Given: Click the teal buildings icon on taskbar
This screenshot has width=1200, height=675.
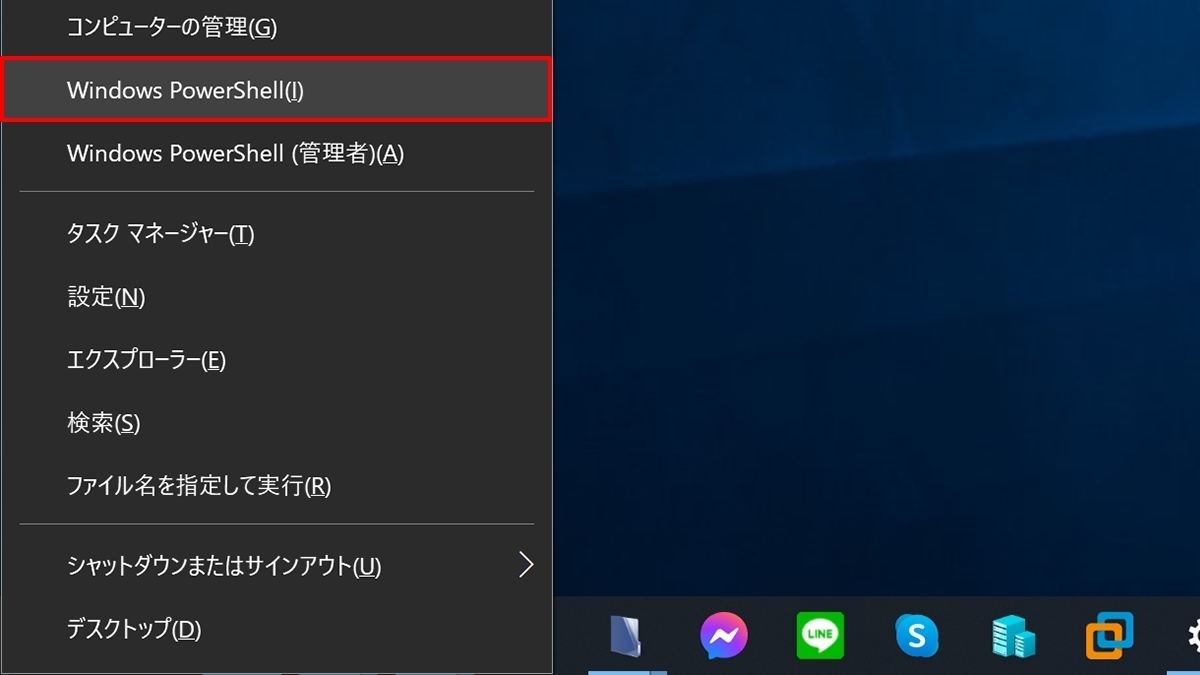Looking at the screenshot, I should coord(1013,636).
